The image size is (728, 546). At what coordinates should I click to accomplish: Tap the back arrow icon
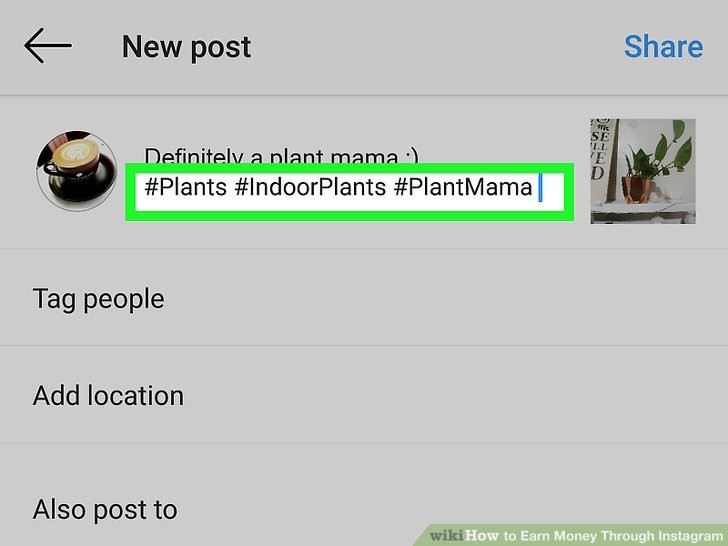(x=48, y=46)
